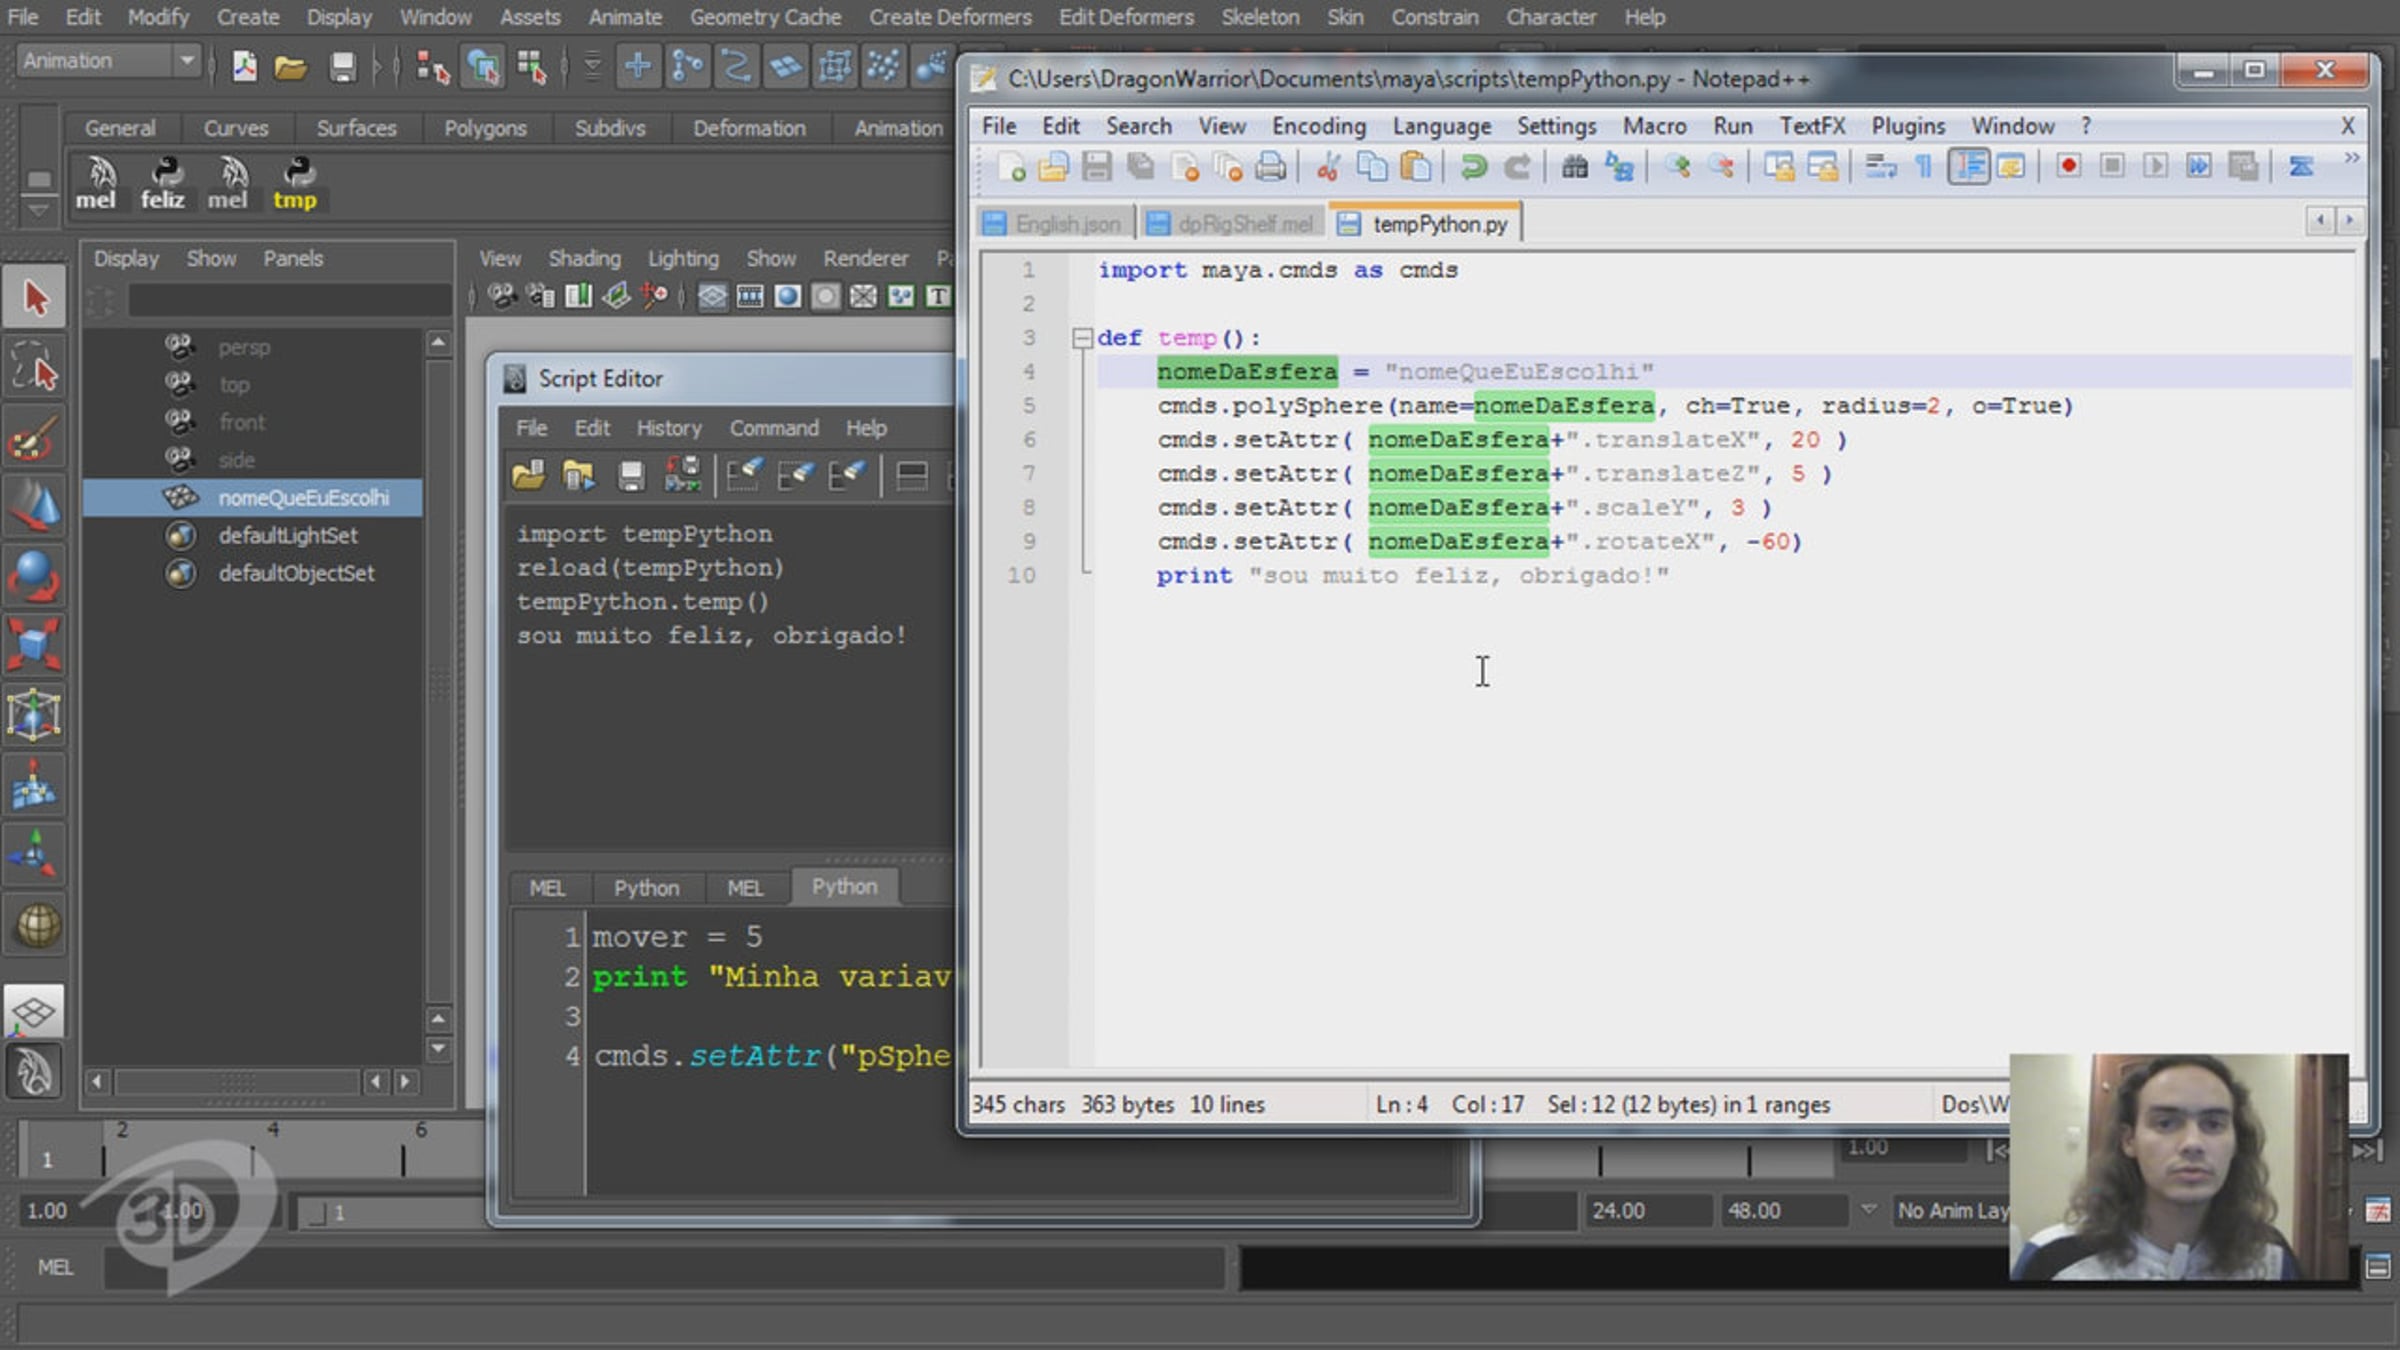Click the Save icon in Notepad++ toolbar
Viewport: 2400px width, 1350px height.
pos(1097,167)
